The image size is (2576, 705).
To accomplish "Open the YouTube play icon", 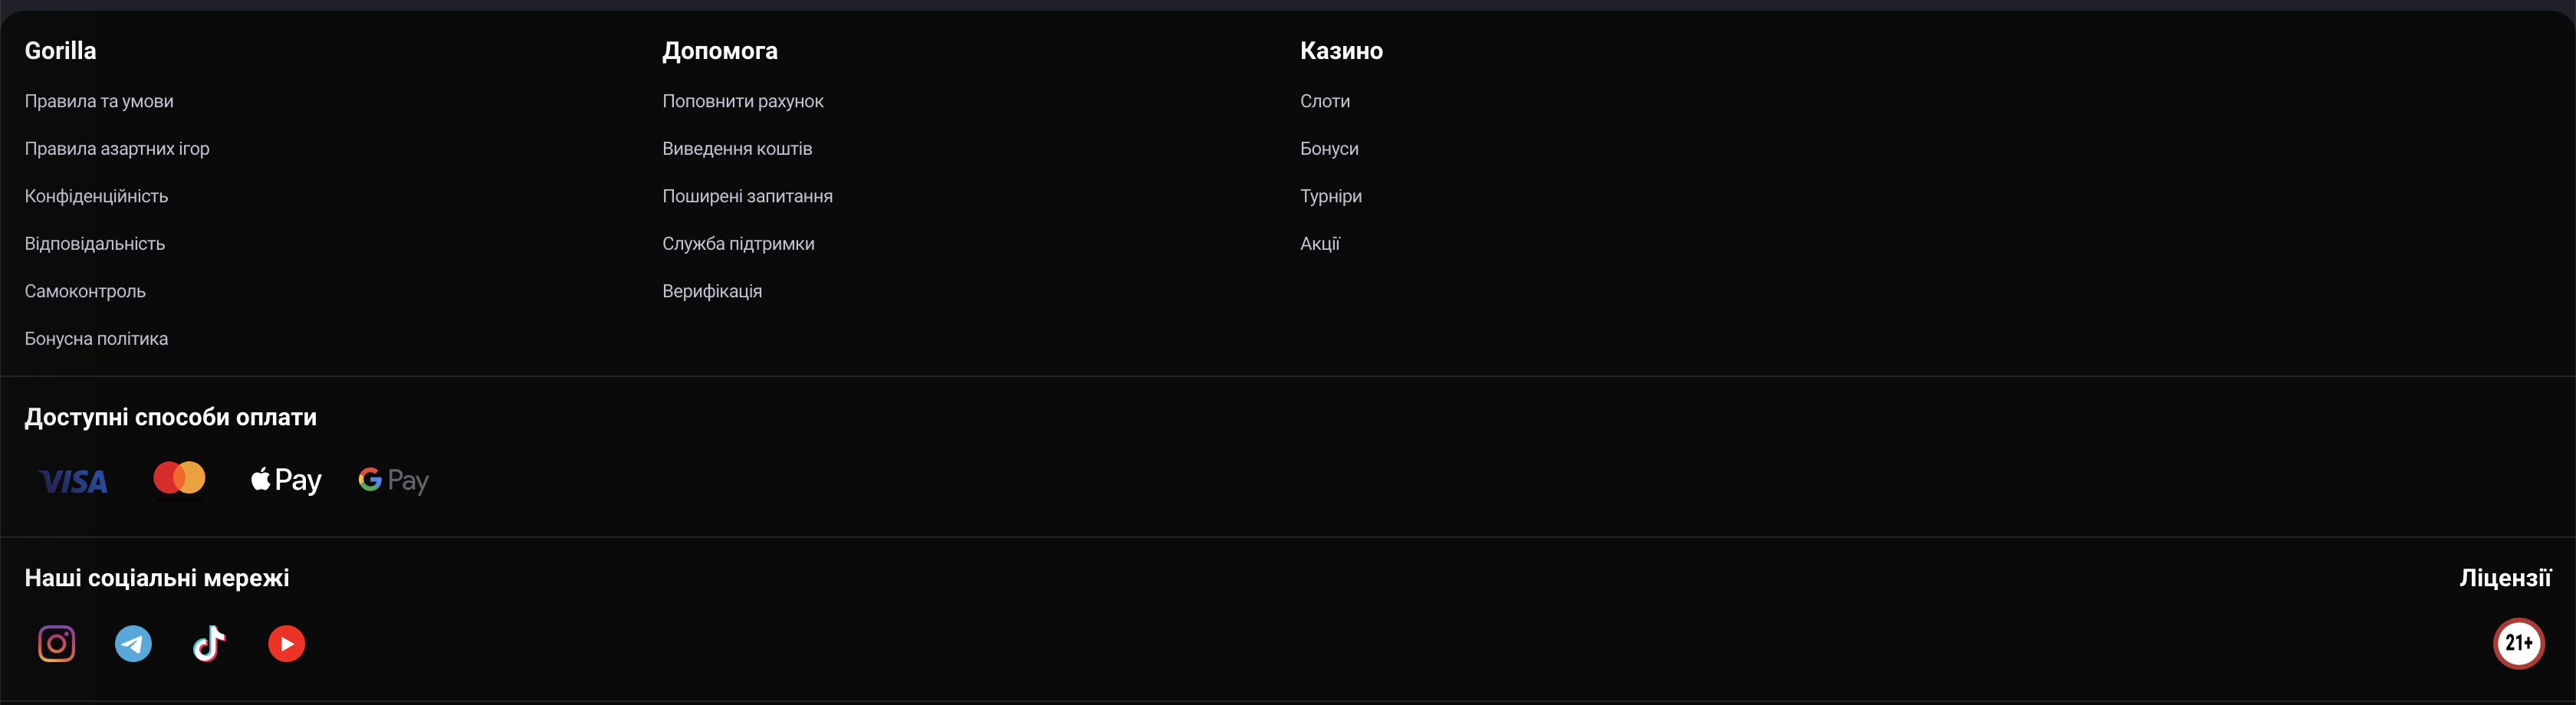I will [286, 643].
